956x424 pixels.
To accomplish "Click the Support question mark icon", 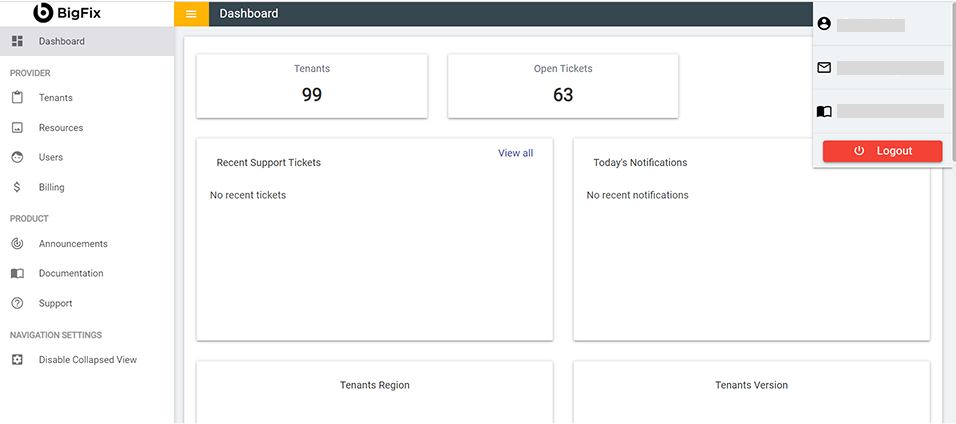I will (x=17, y=303).
